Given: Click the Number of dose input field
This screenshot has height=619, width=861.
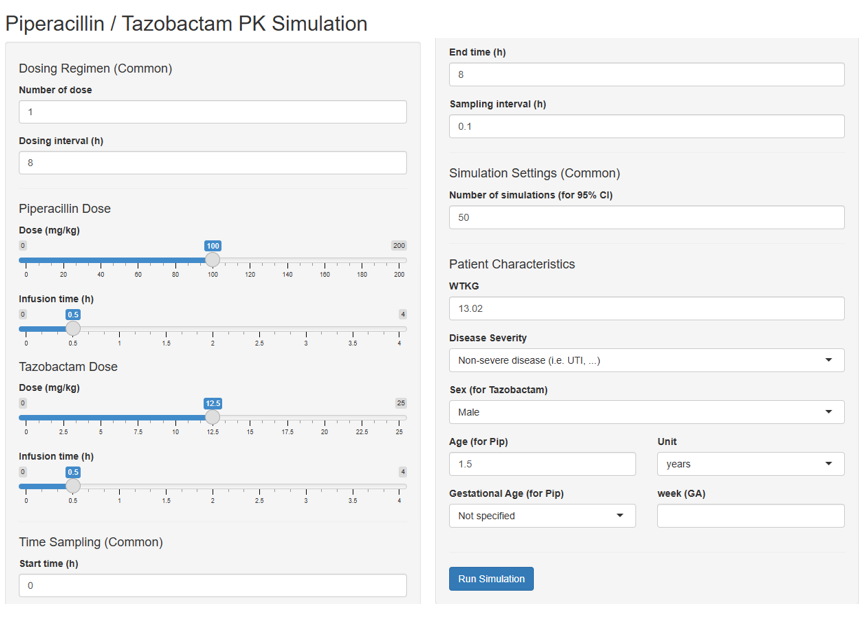Looking at the screenshot, I should [x=212, y=112].
